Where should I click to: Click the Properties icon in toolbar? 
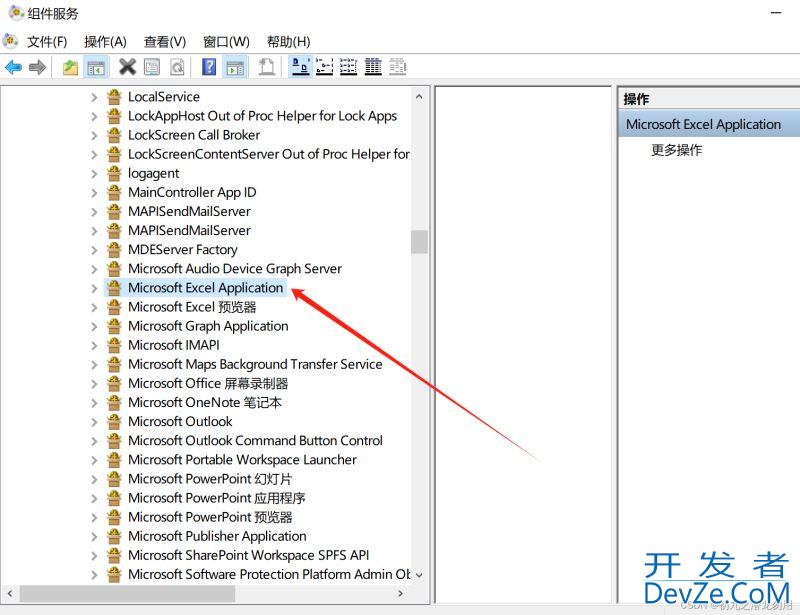pyautogui.click(x=152, y=67)
